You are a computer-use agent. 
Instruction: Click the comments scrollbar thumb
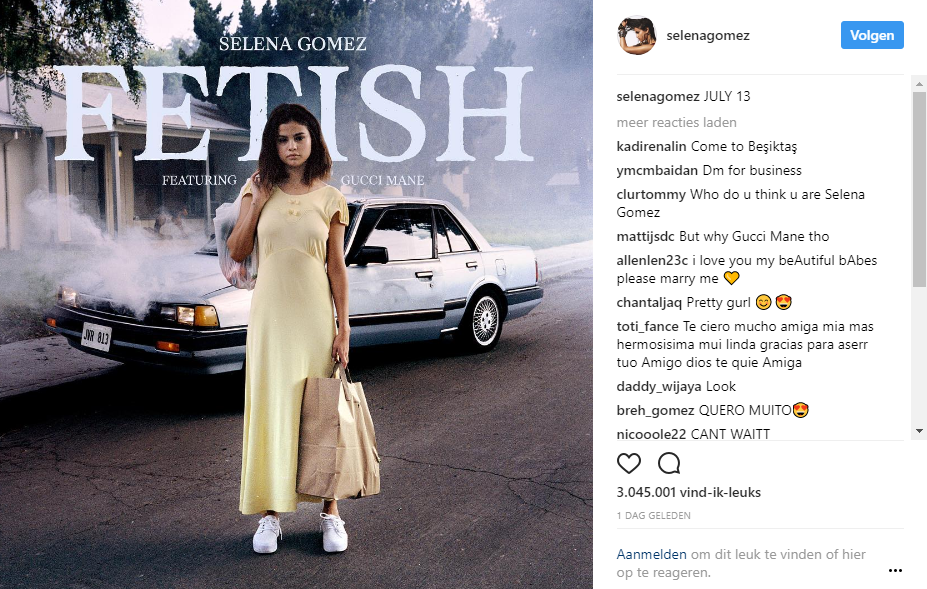pos(919,190)
